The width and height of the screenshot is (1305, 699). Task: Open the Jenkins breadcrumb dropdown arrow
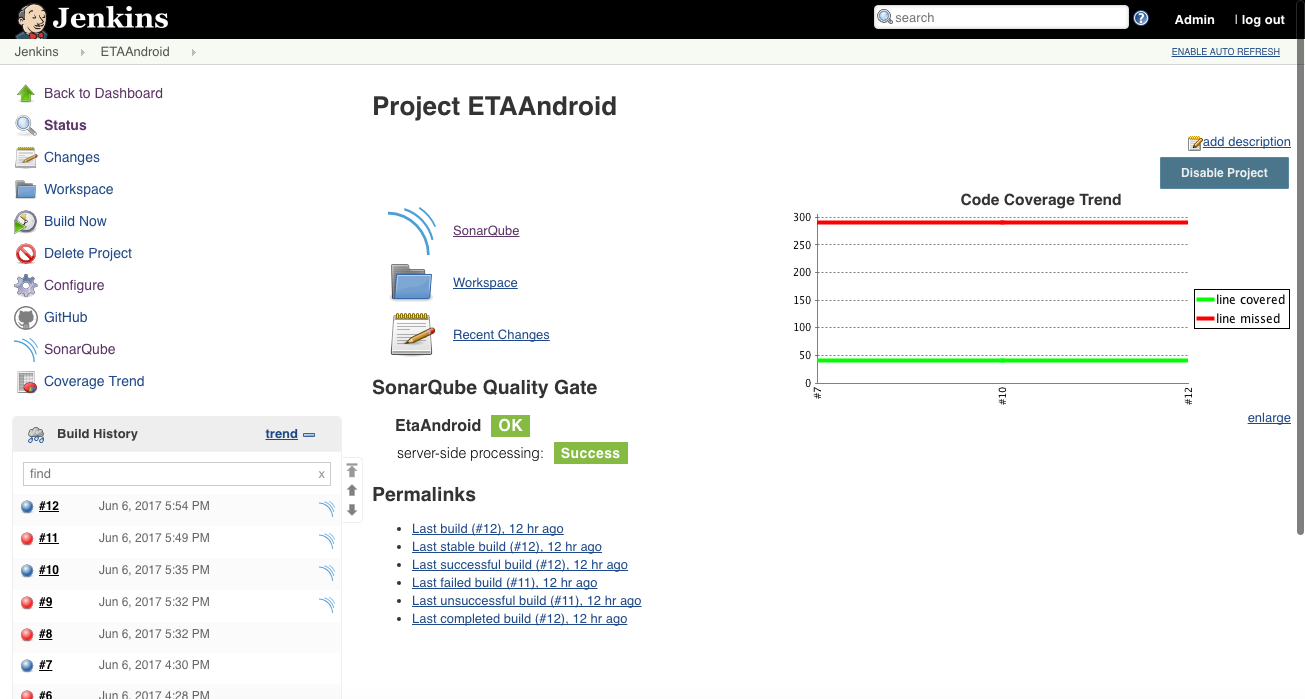[83, 52]
